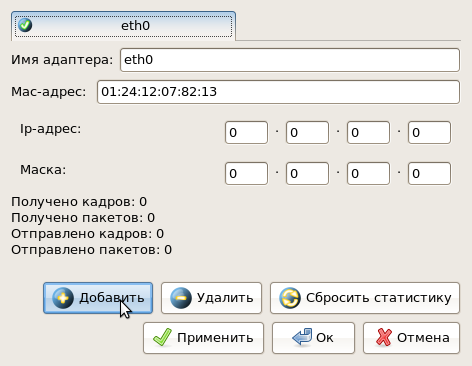Reset stats via Сбросить статистику button
Screen dimensions: 472x366
(365, 298)
